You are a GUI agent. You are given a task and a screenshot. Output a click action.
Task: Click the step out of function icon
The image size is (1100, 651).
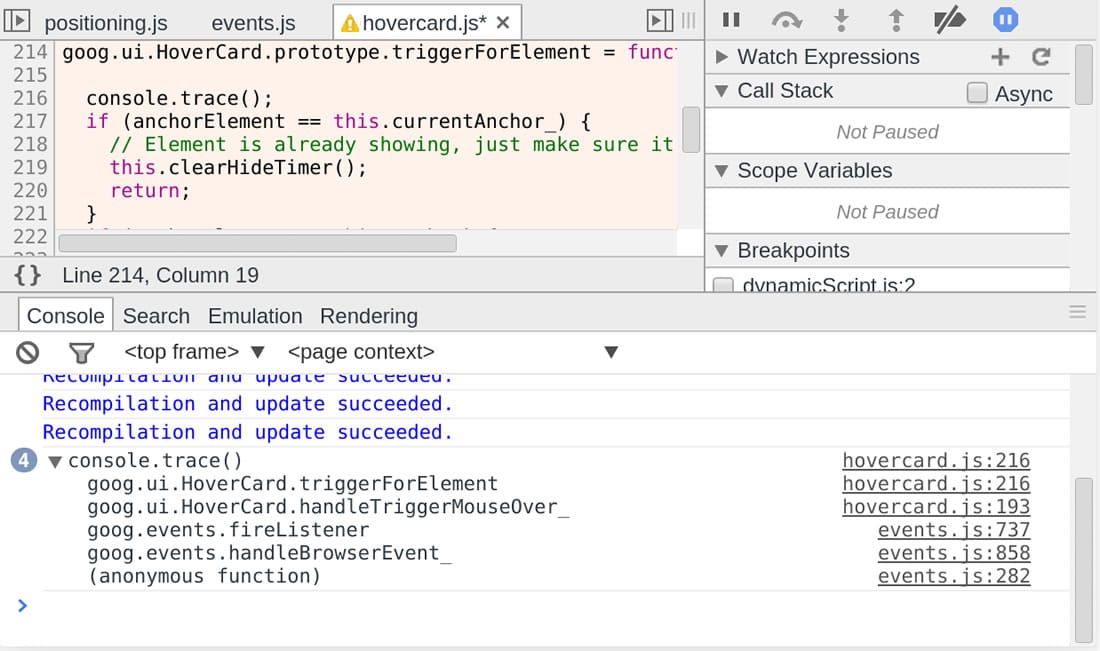tap(896, 20)
